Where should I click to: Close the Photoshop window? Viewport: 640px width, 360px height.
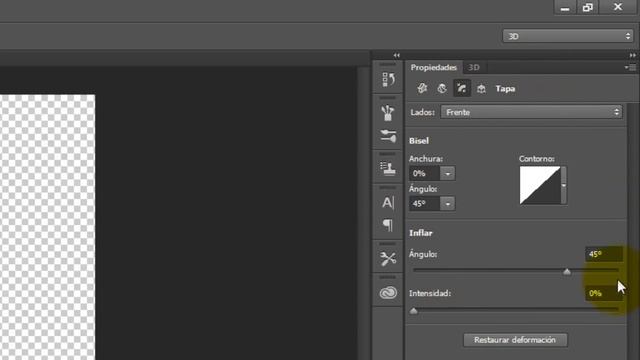[618, 7]
